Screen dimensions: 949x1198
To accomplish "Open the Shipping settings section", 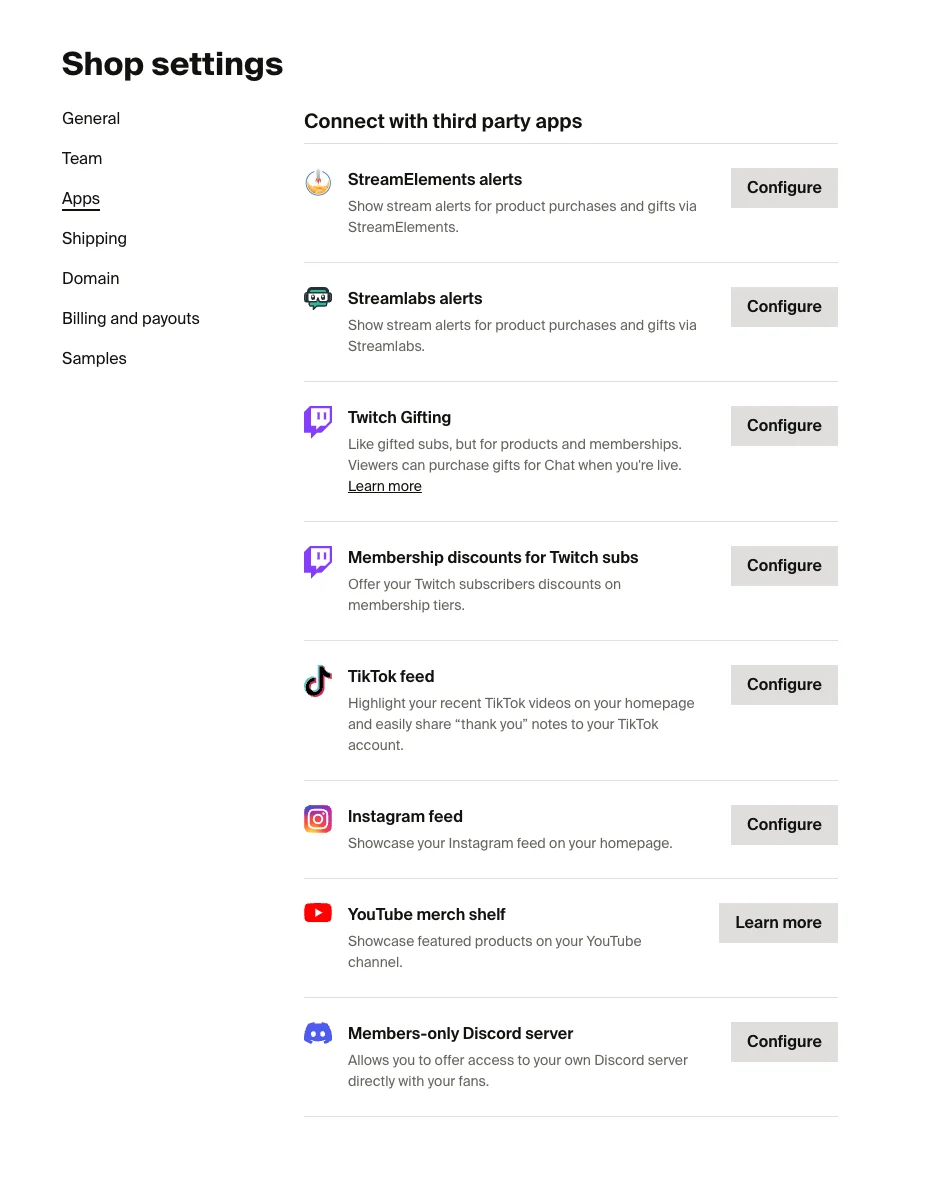I will (x=94, y=238).
